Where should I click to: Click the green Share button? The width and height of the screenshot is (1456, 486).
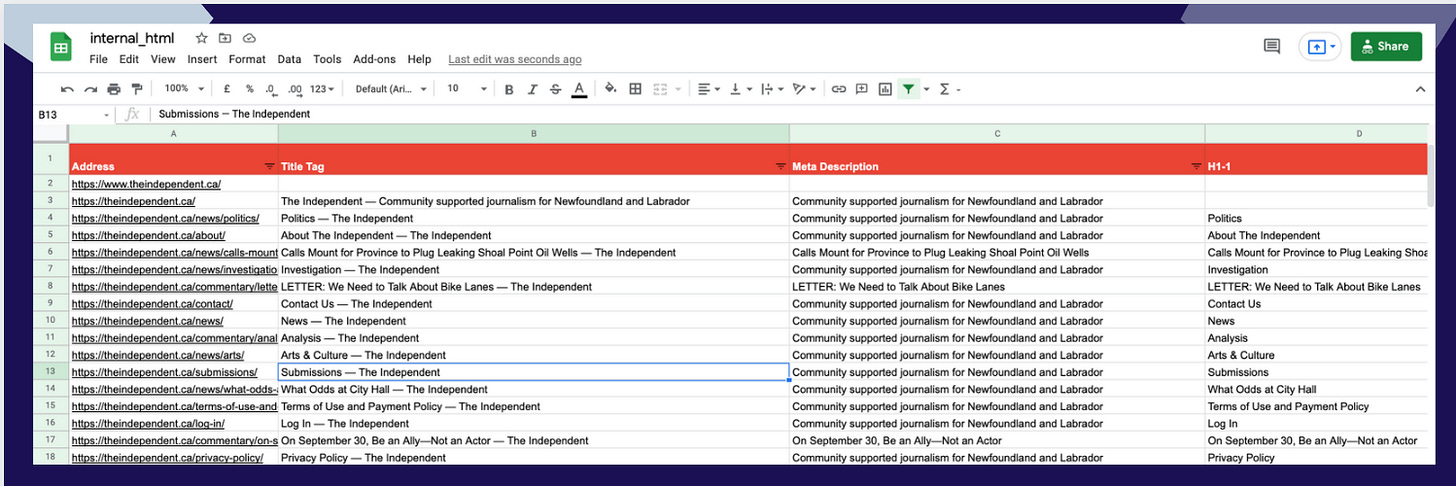tap(1386, 46)
